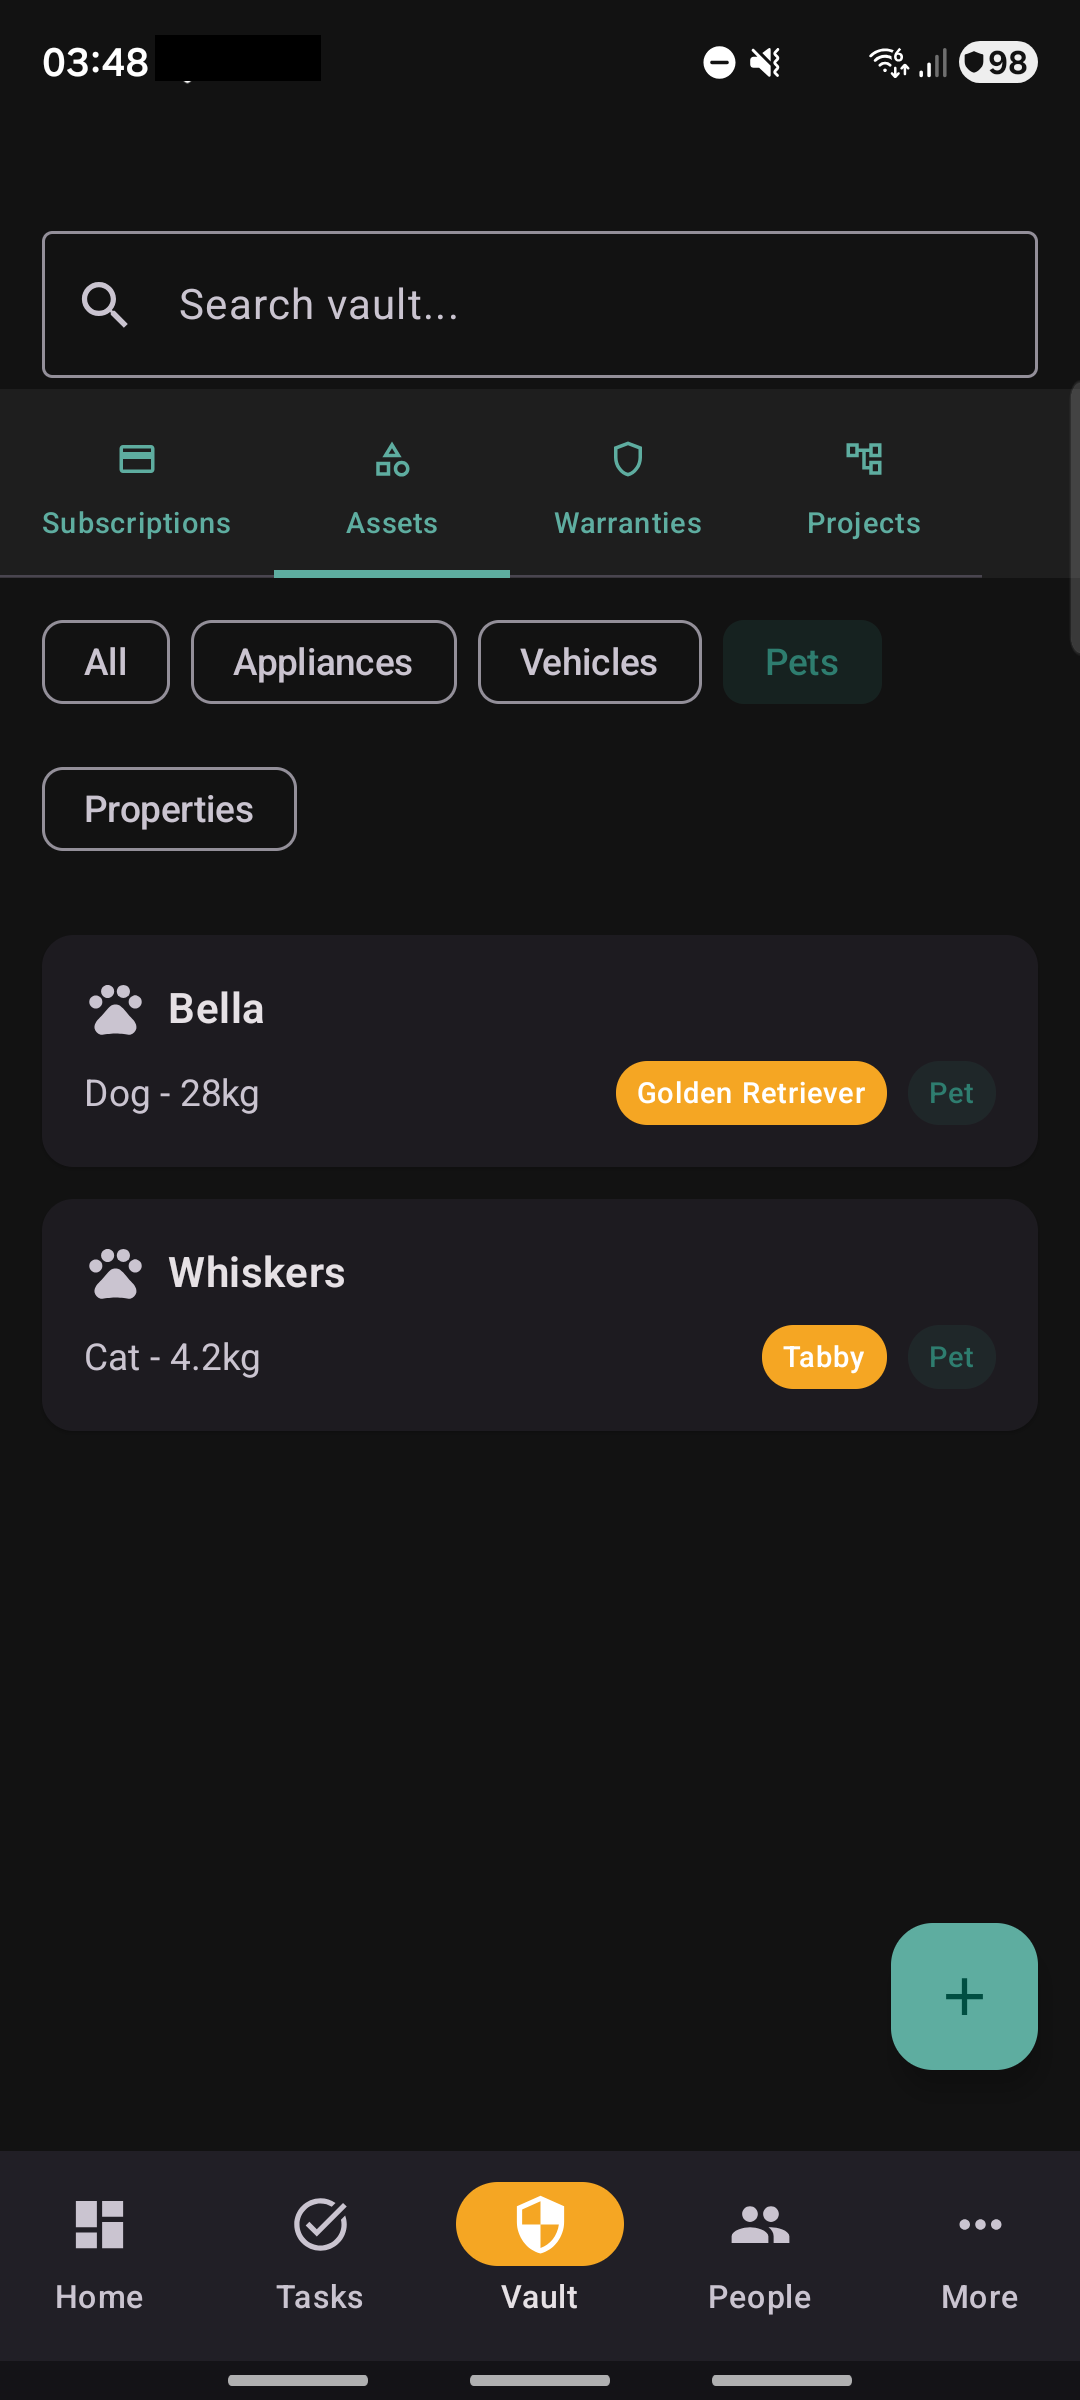Enable the Properties filter chip

[169, 809]
